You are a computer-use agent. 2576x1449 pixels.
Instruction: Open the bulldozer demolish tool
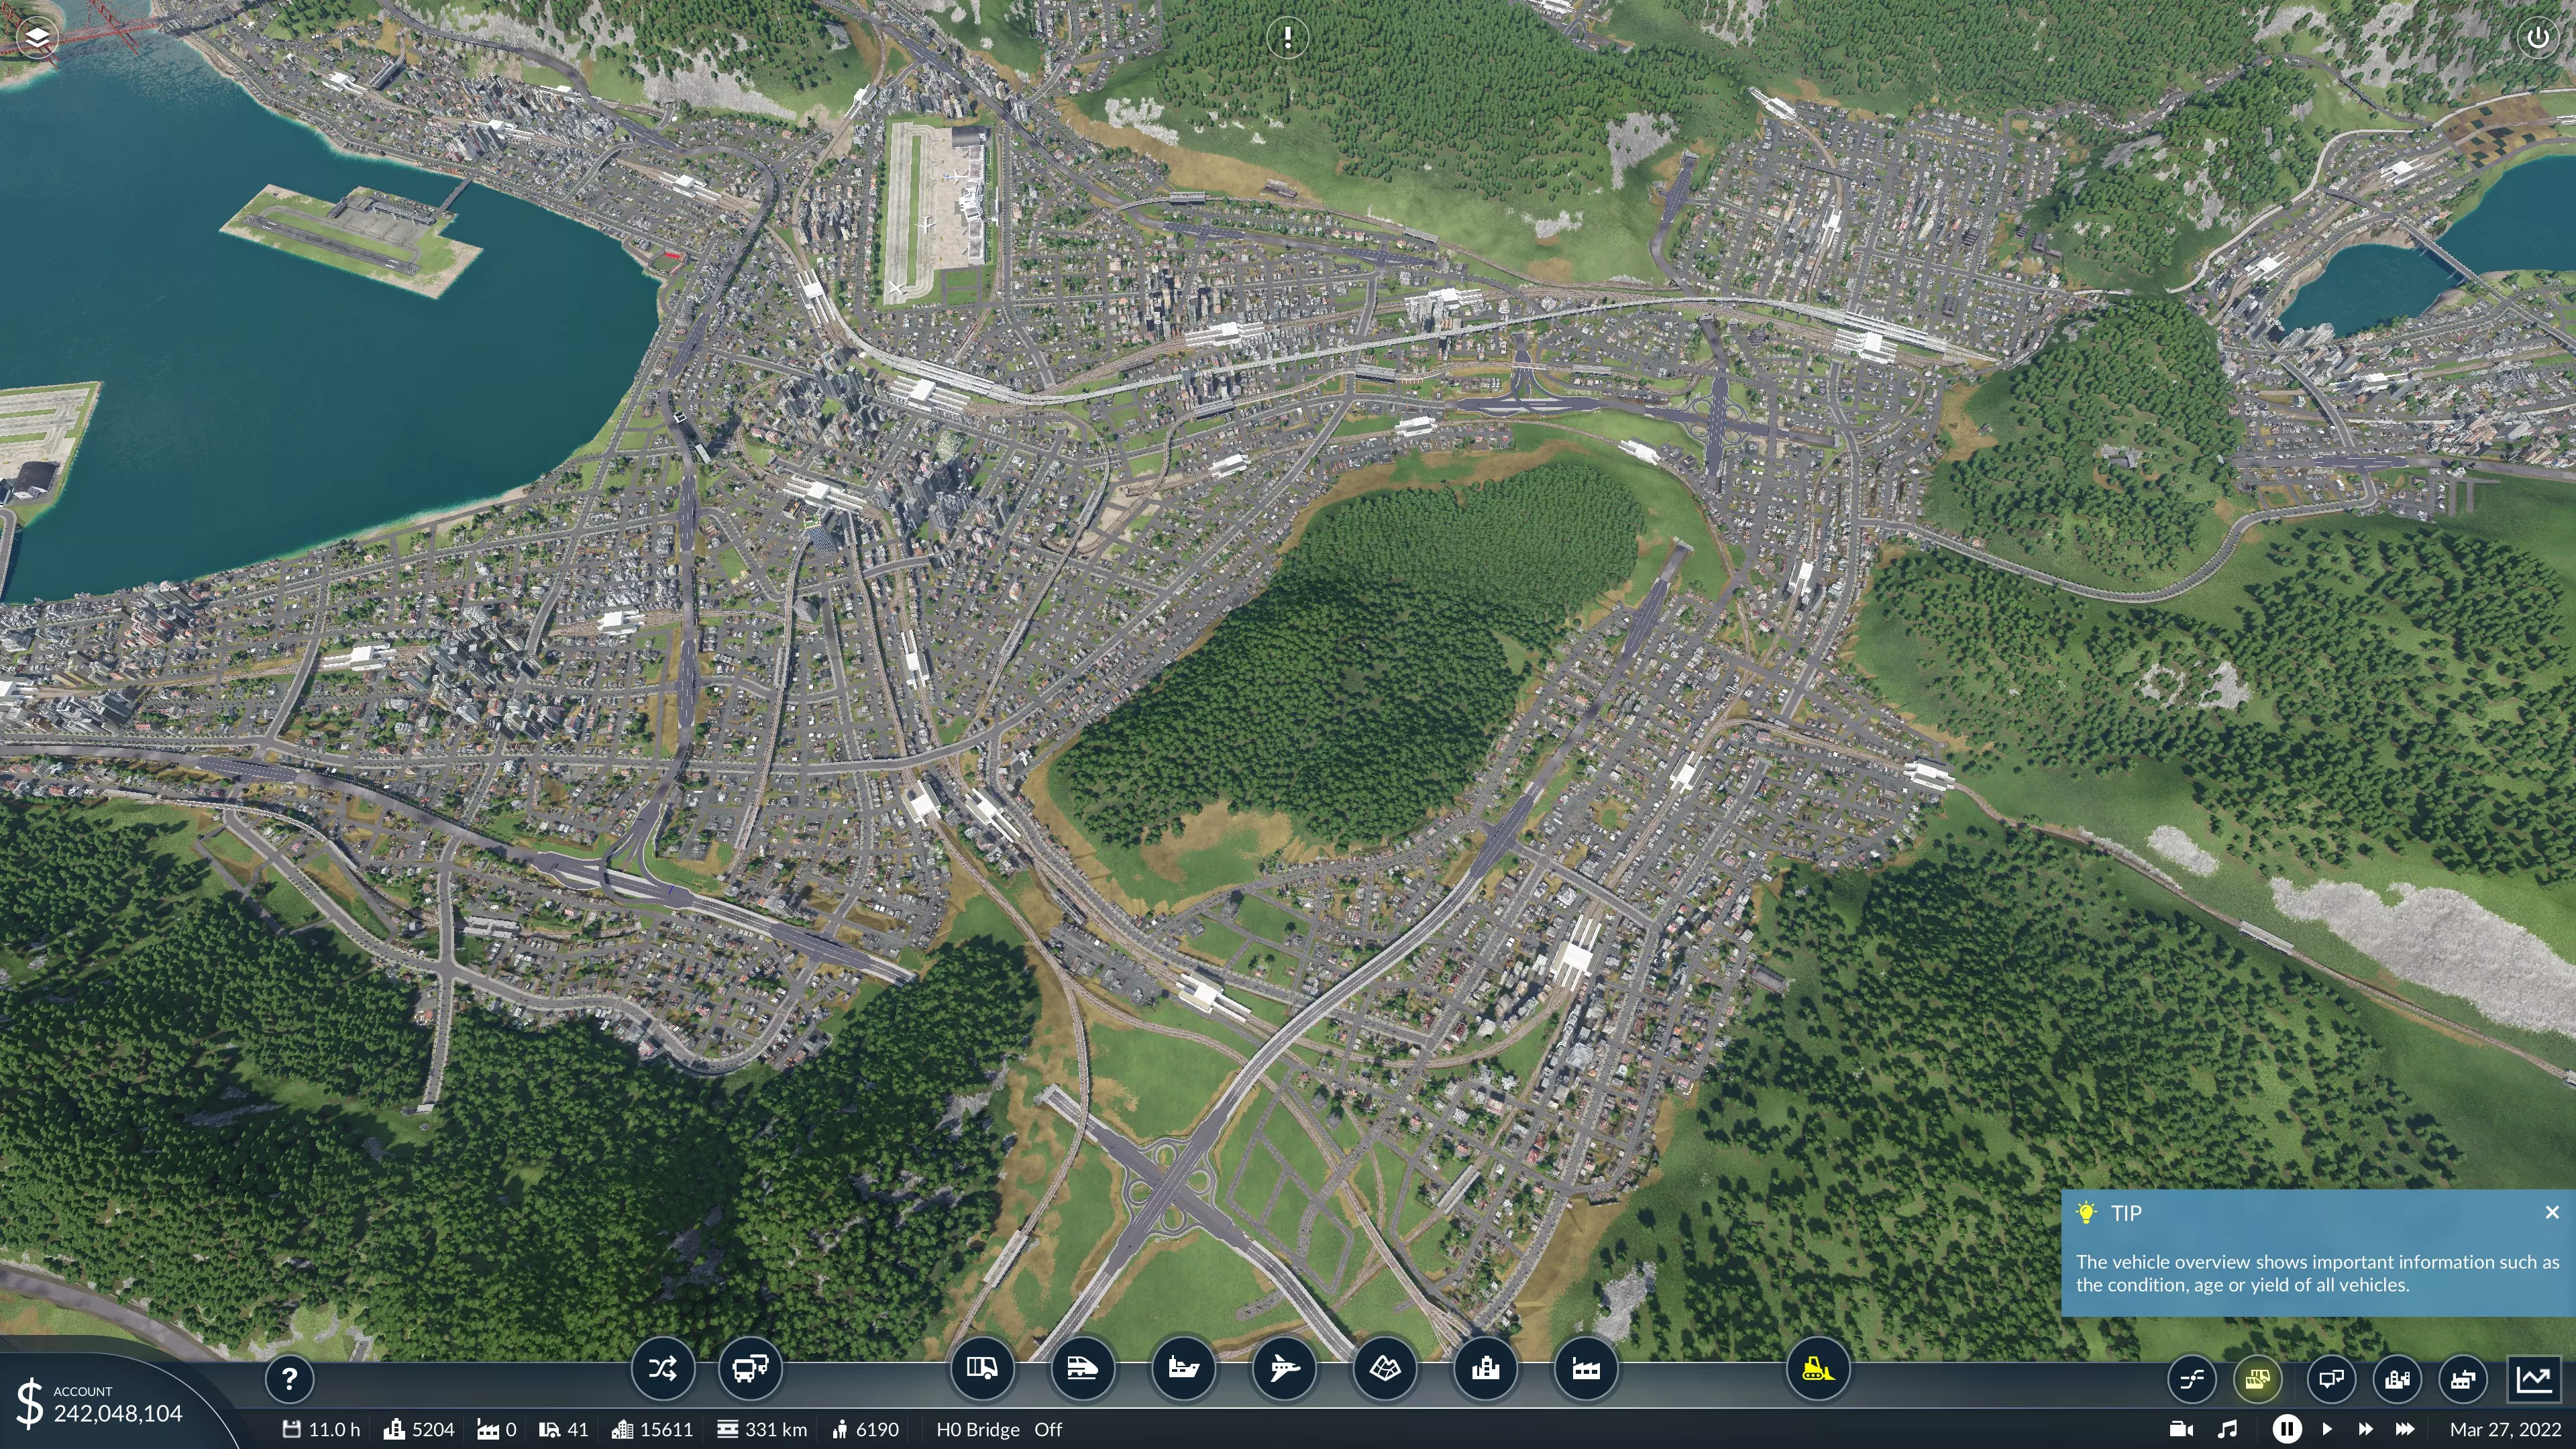1817,1368
